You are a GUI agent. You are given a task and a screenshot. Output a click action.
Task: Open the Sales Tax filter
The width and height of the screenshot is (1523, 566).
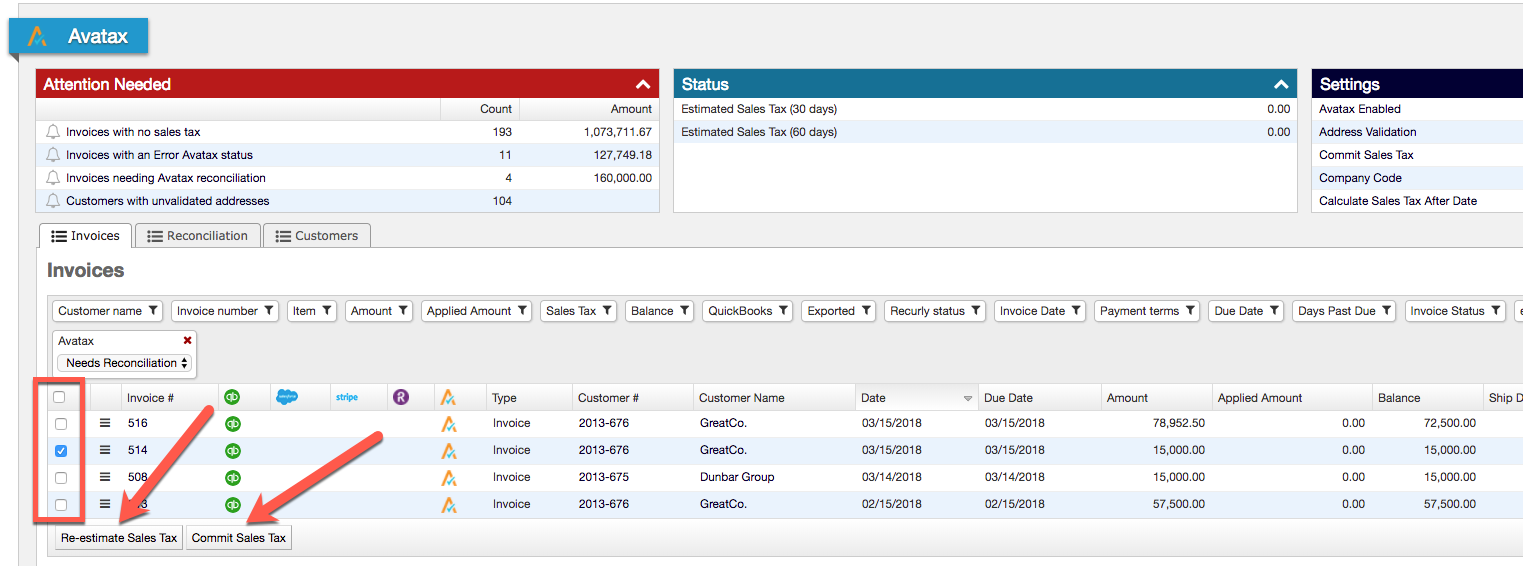point(578,311)
